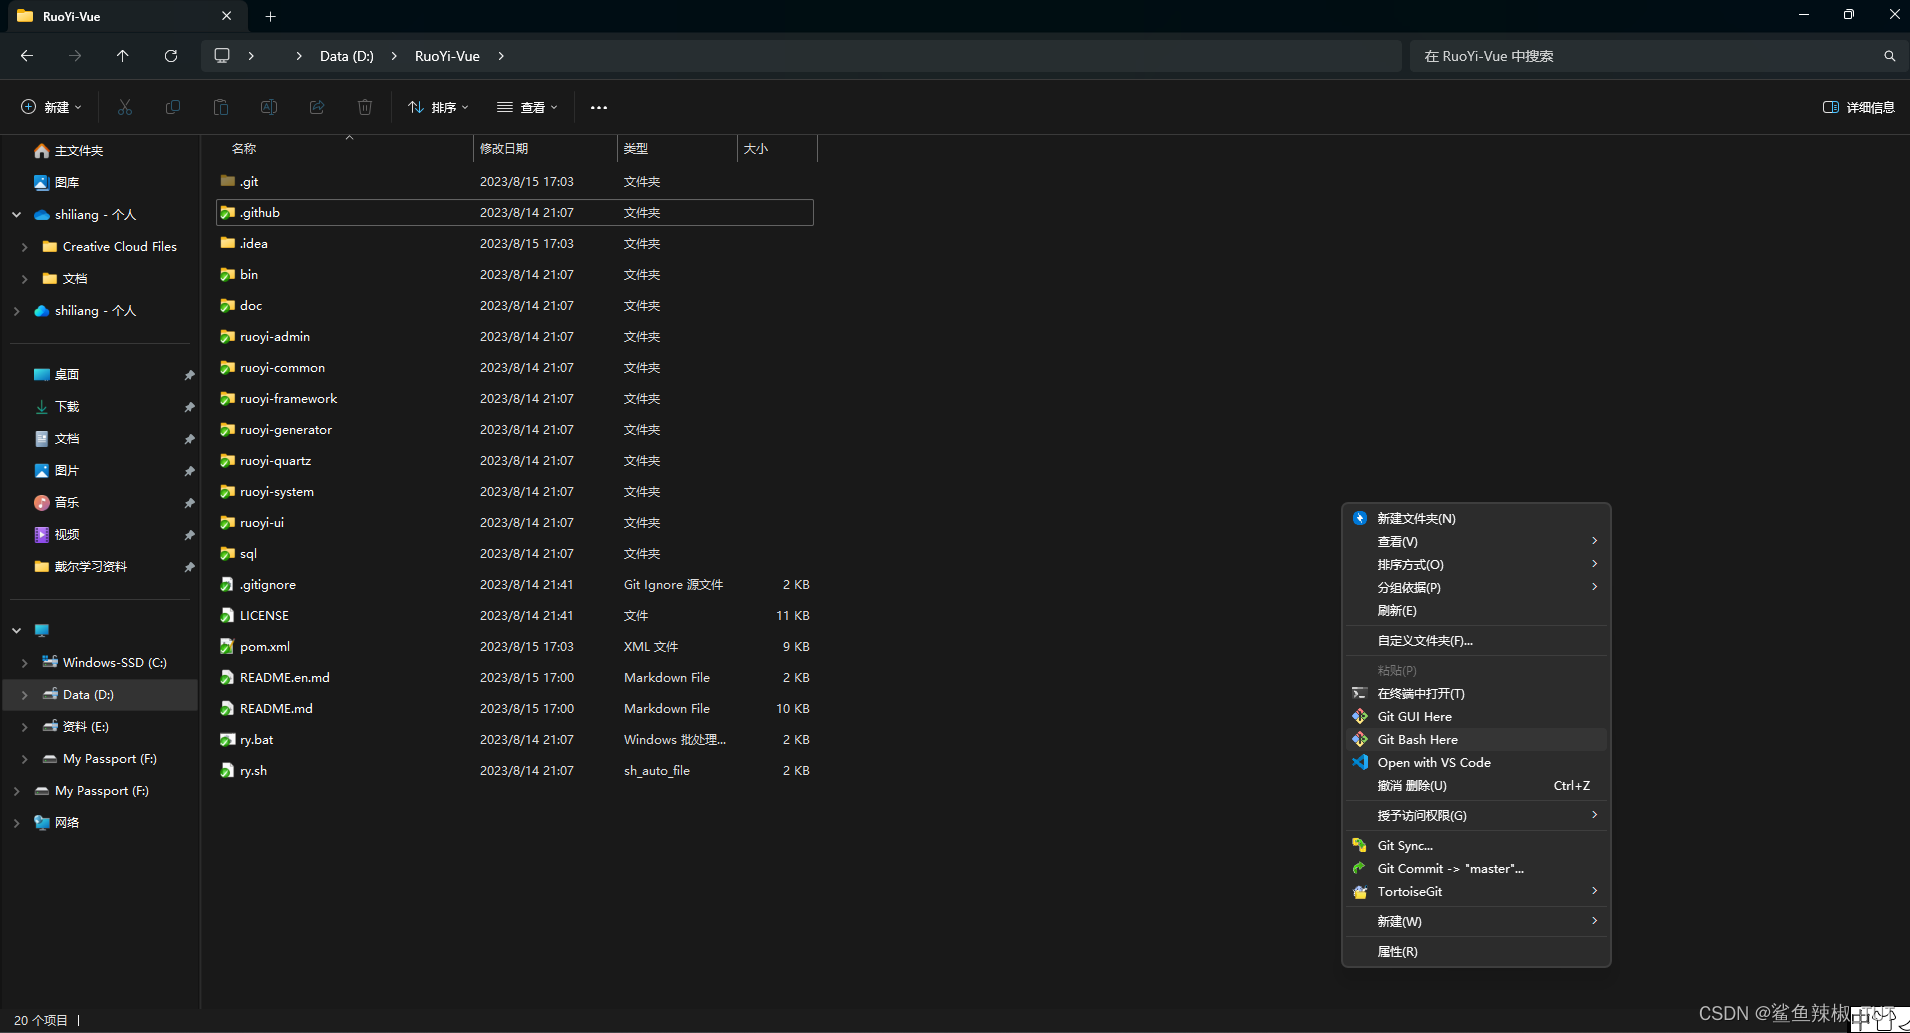Image resolution: width=1910 pixels, height=1033 pixels.
Task: Click the 修改日期 column header
Action: 545,148
